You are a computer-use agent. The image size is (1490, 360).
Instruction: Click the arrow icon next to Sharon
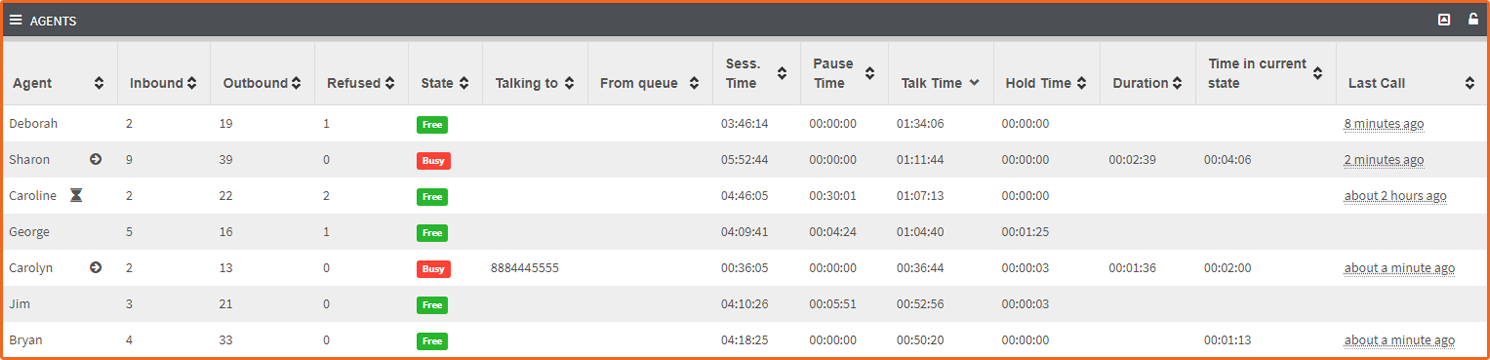click(x=96, y=160)
